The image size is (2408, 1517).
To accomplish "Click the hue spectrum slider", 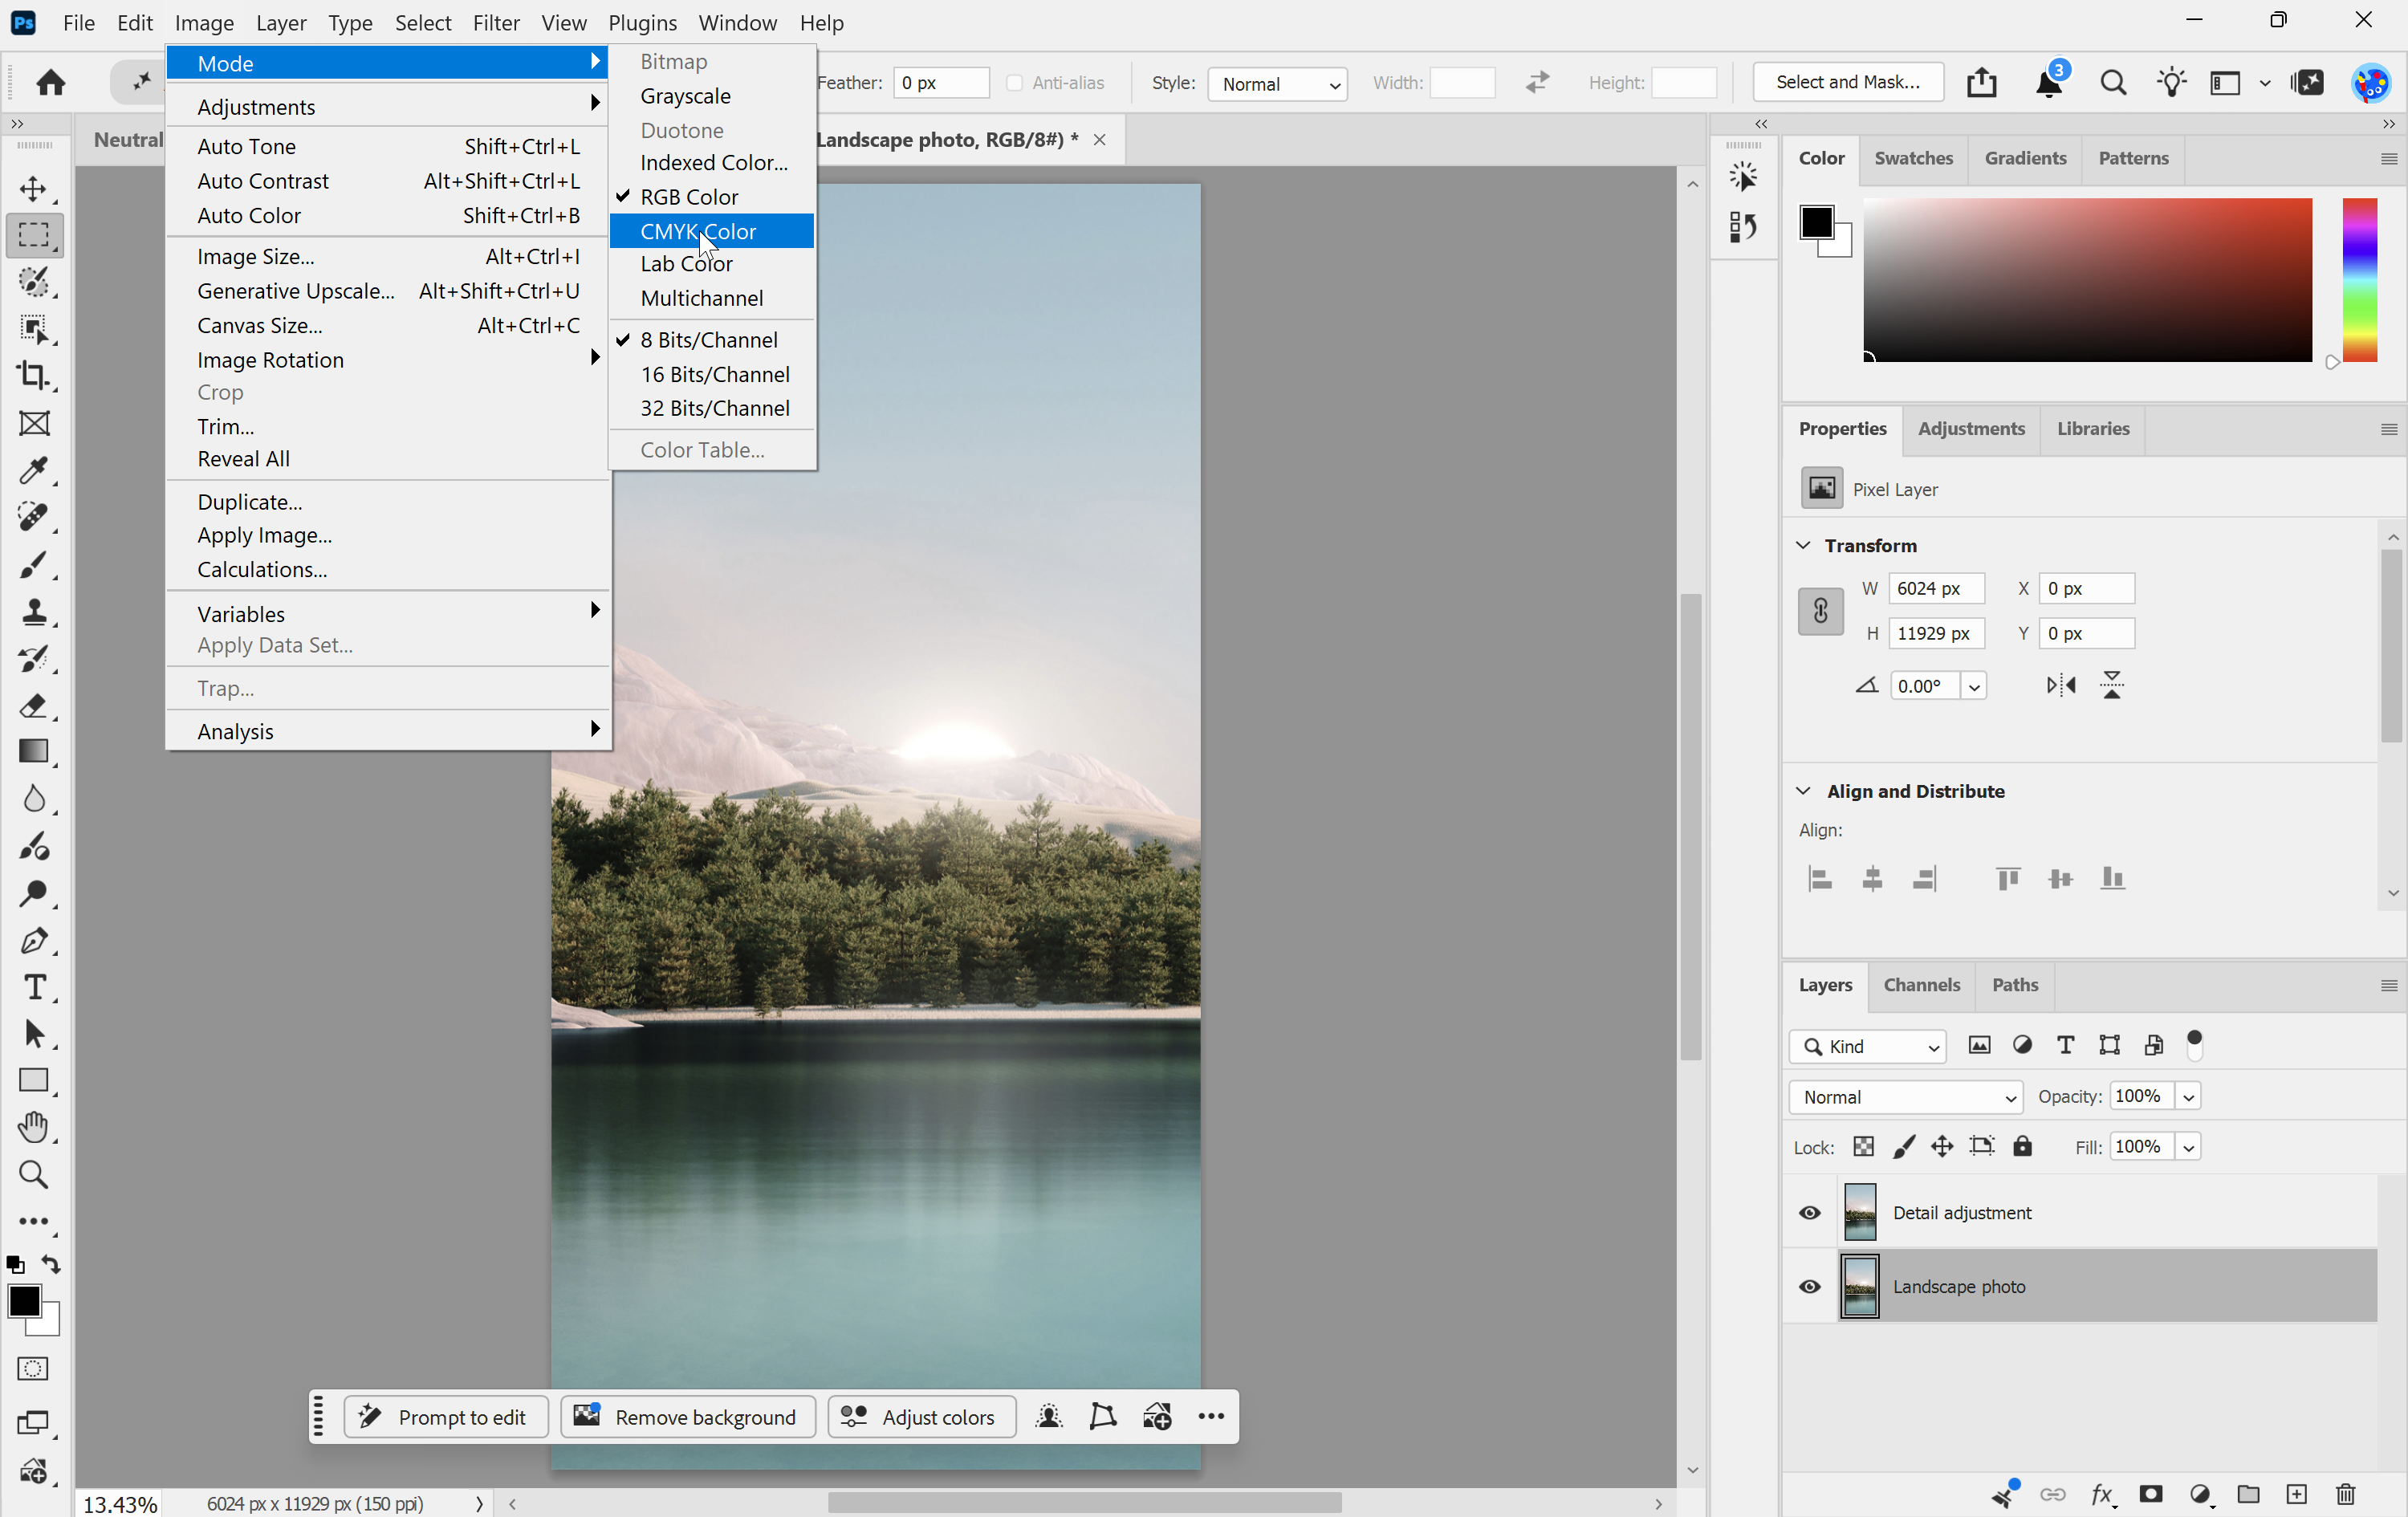I will 2359,280.
